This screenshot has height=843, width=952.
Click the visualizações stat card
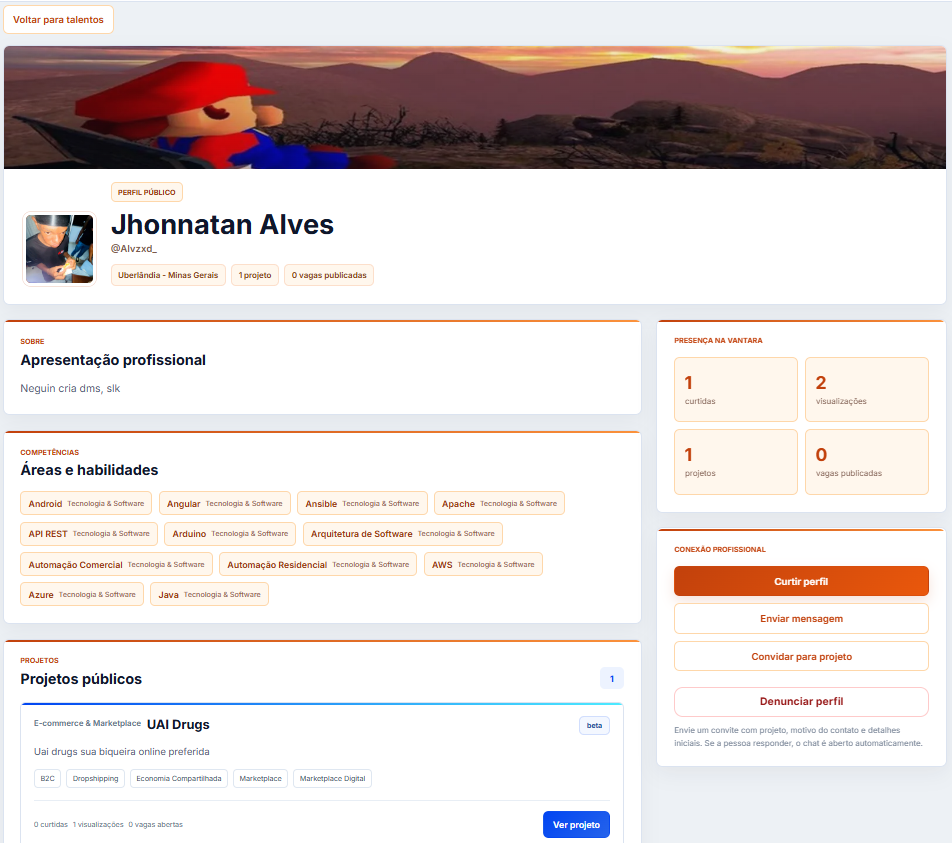867,389
